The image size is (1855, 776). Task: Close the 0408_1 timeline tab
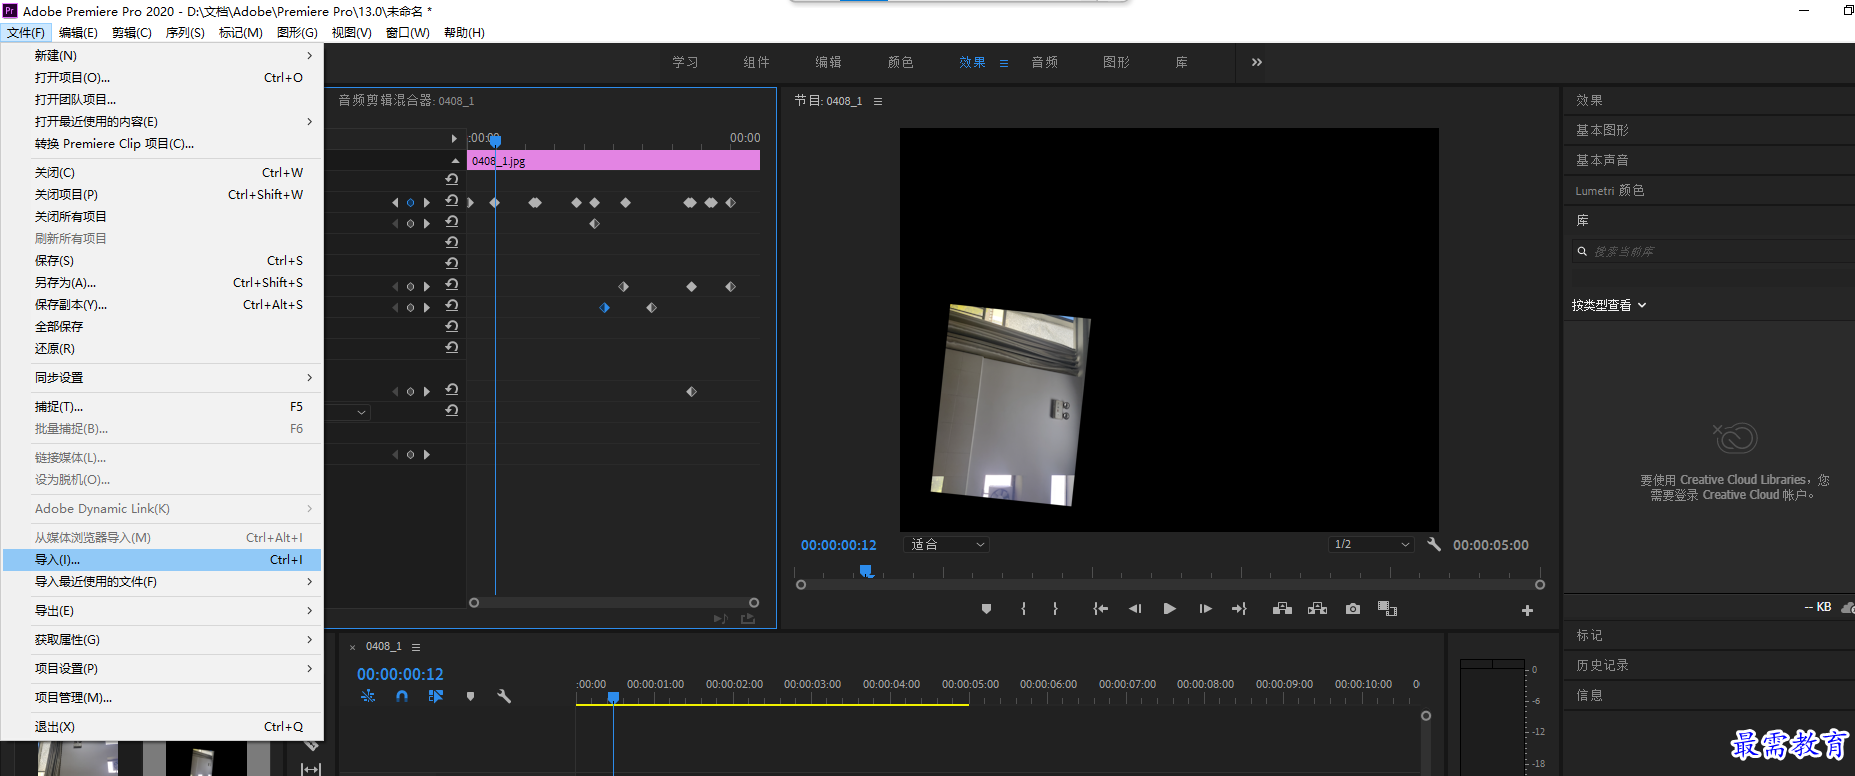point(352,647)
